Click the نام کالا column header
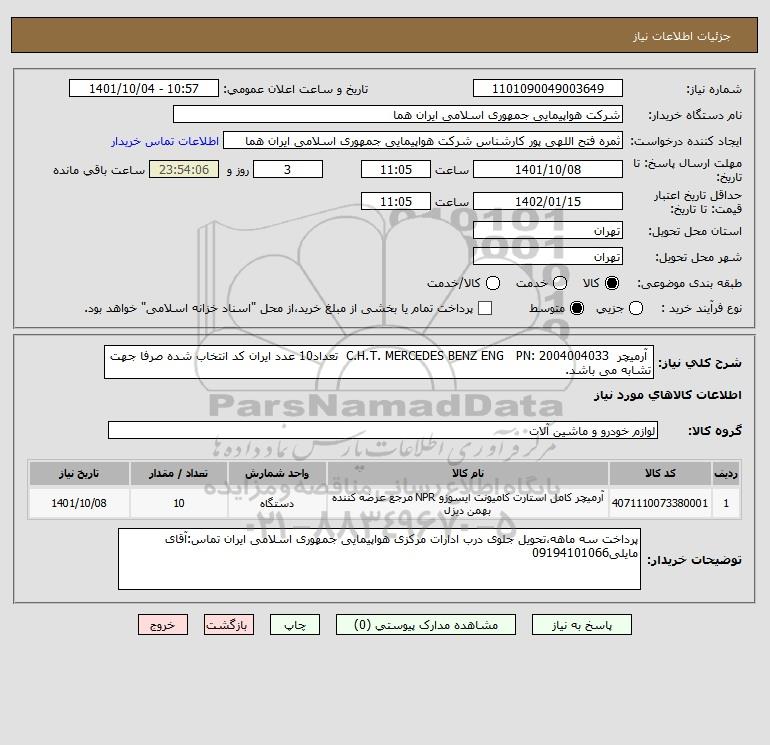The height and width of the screenshot is (745, 770). coord(468,473)
